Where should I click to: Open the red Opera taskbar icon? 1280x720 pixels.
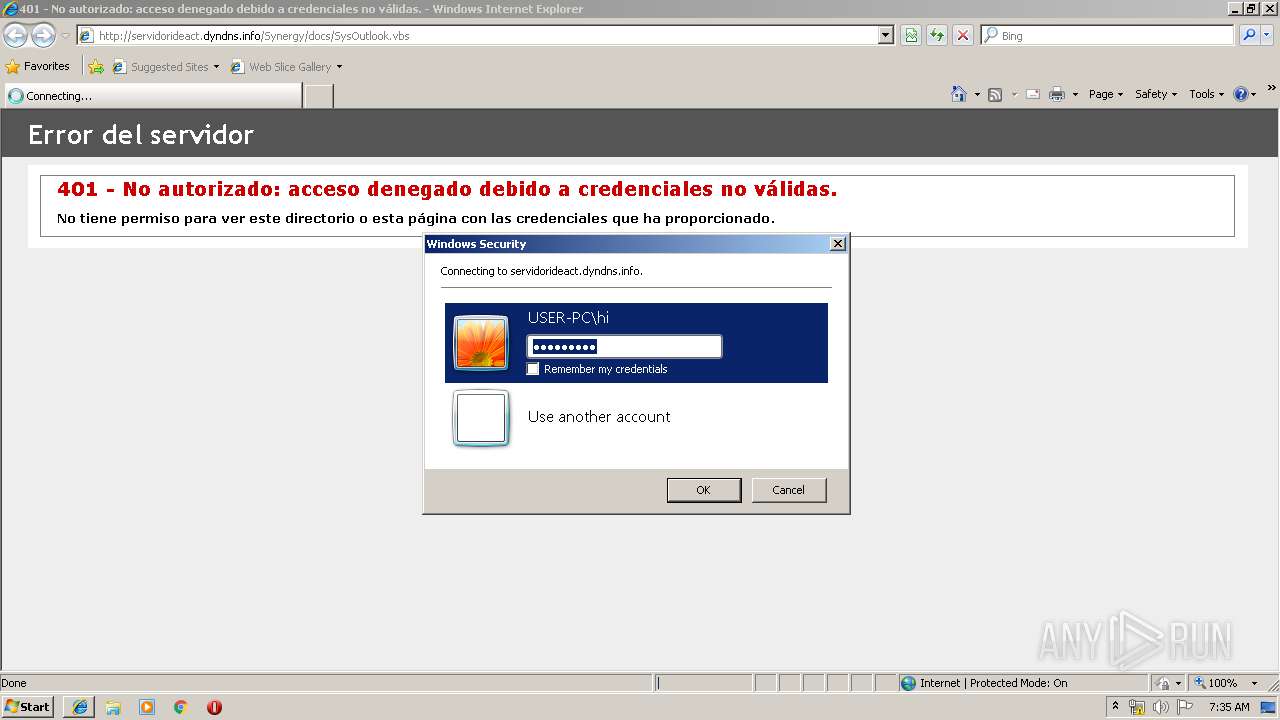[214, 707]
